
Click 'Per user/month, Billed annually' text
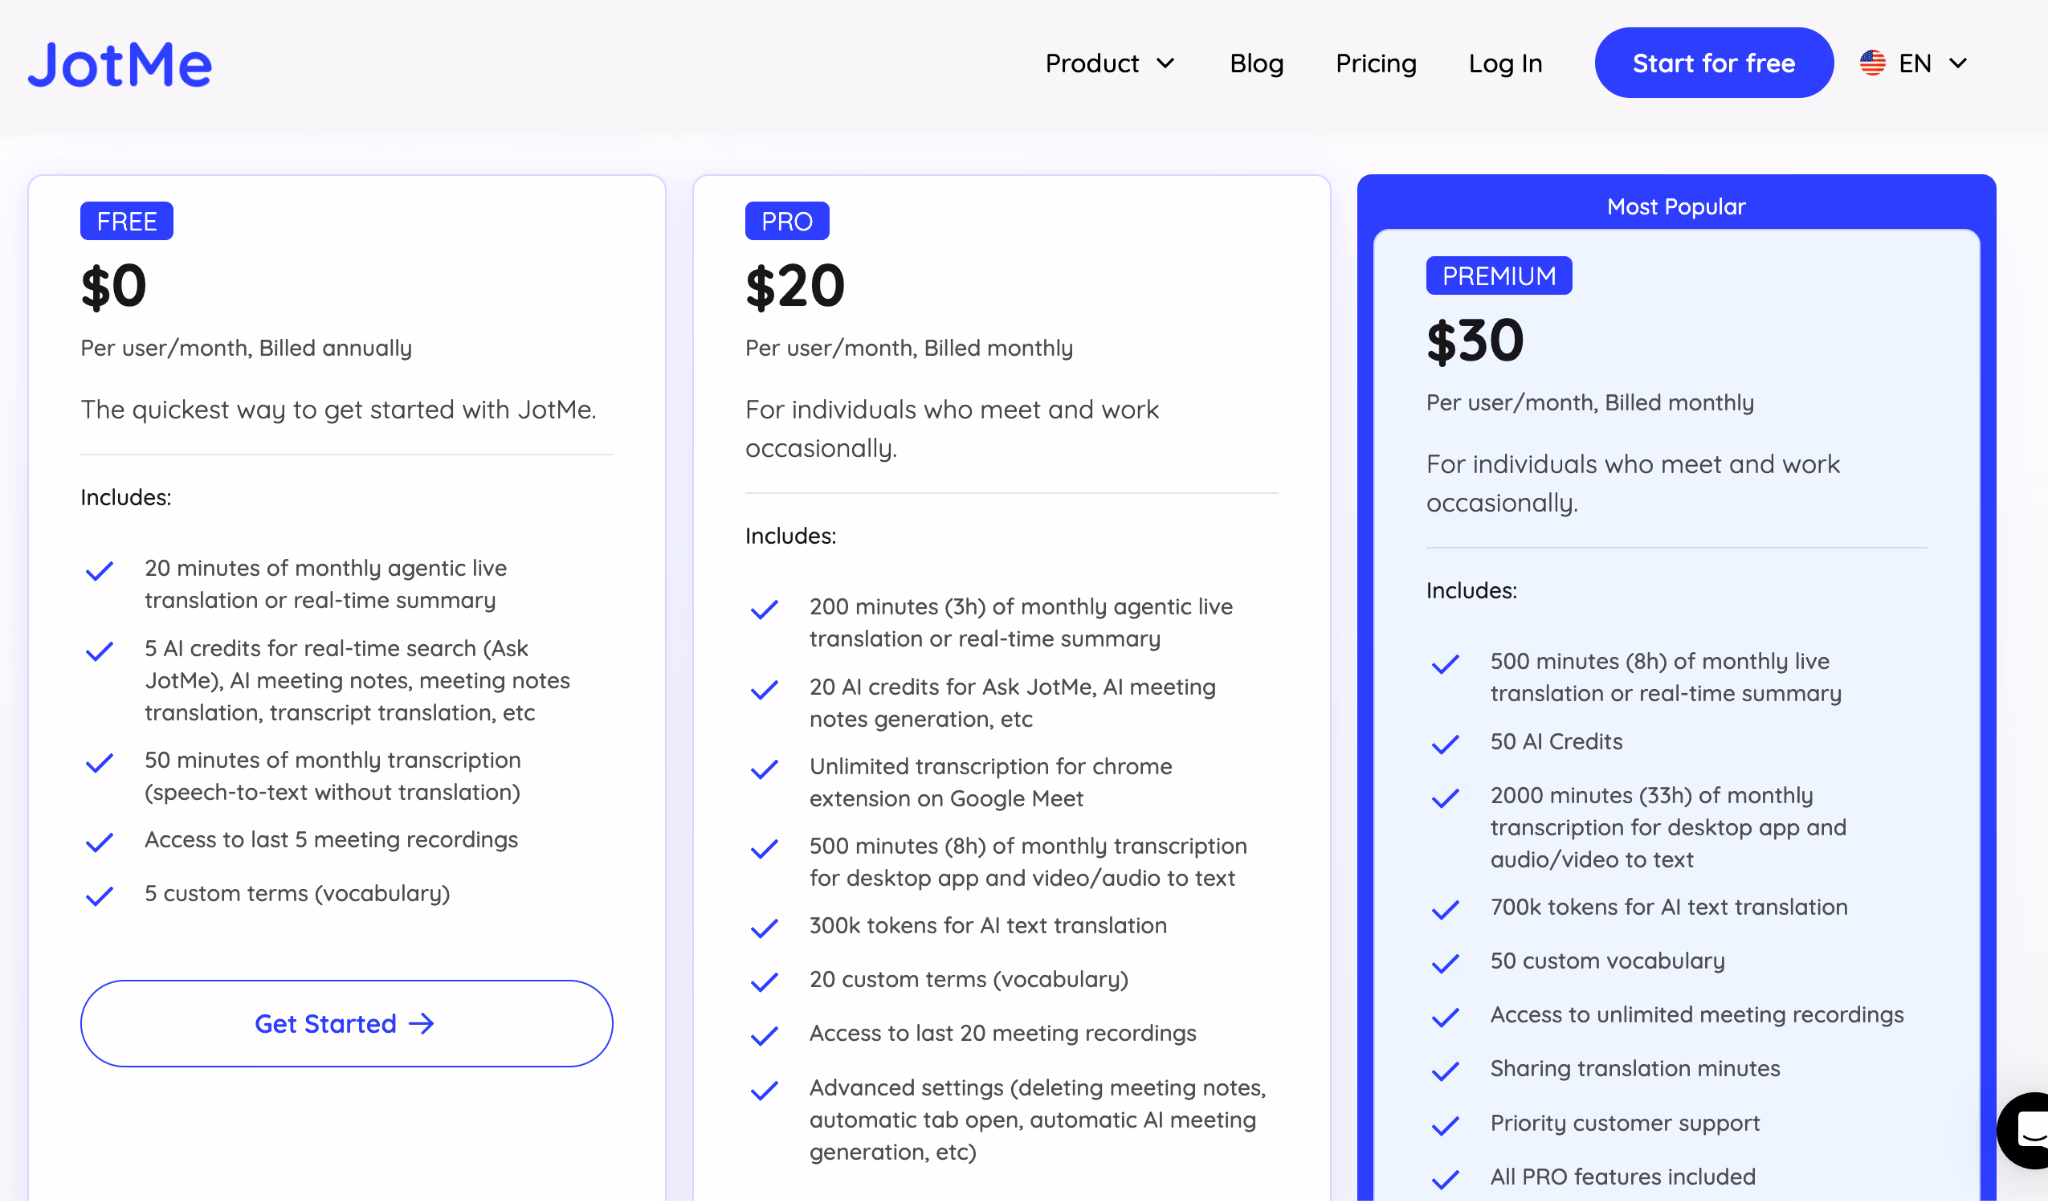pyautogui.click(x=246, y=348)
